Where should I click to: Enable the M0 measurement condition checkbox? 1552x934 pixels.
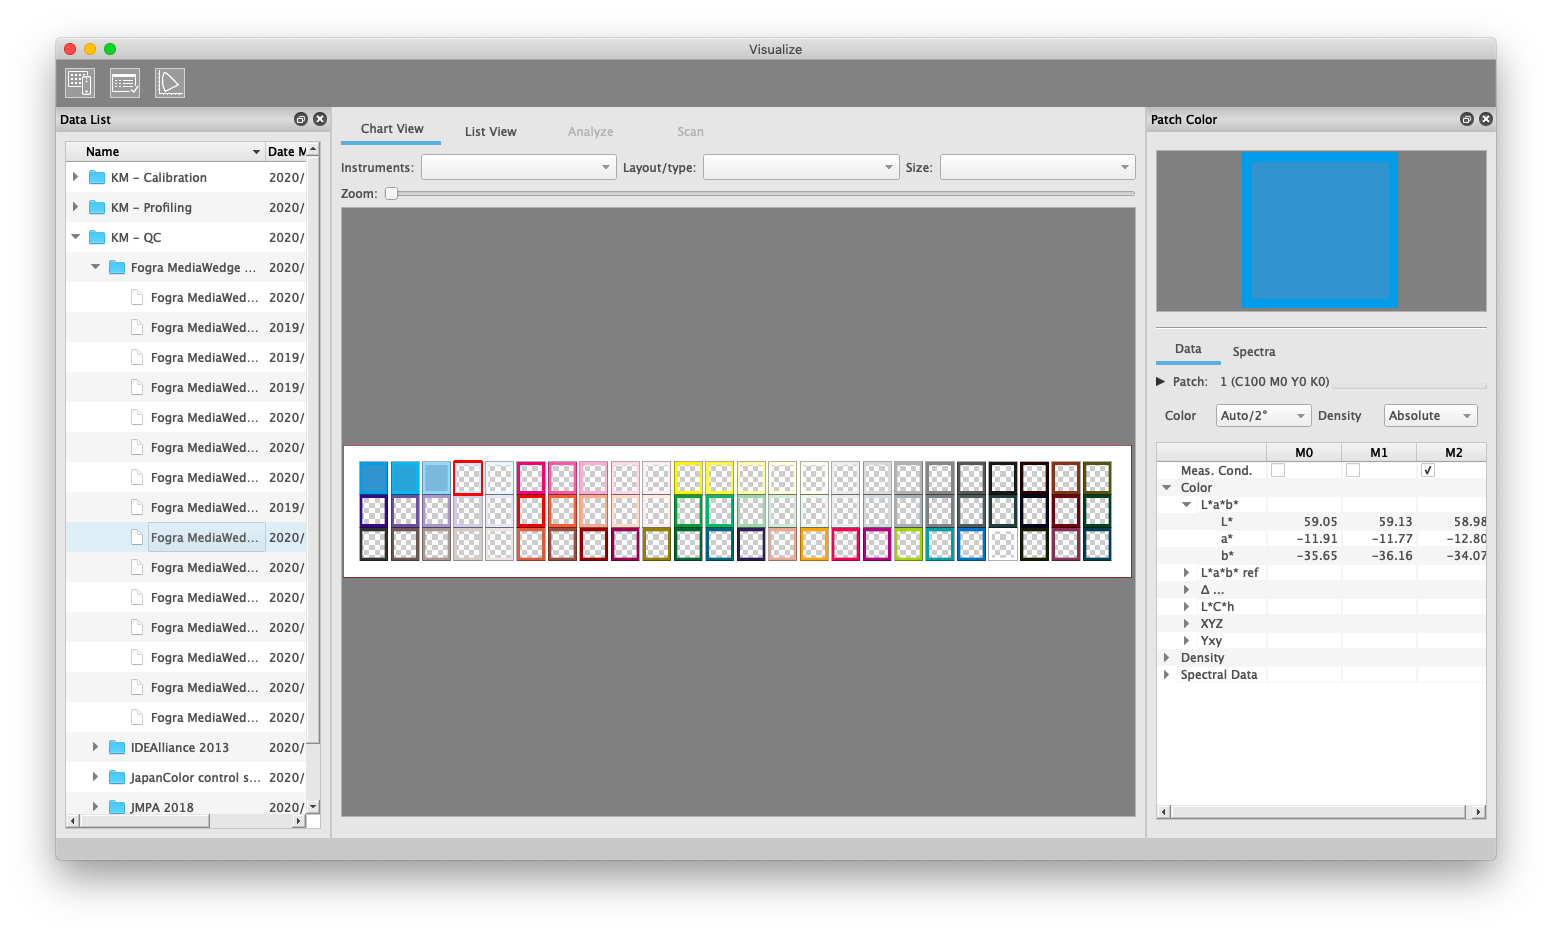[x=1278, y=470]
